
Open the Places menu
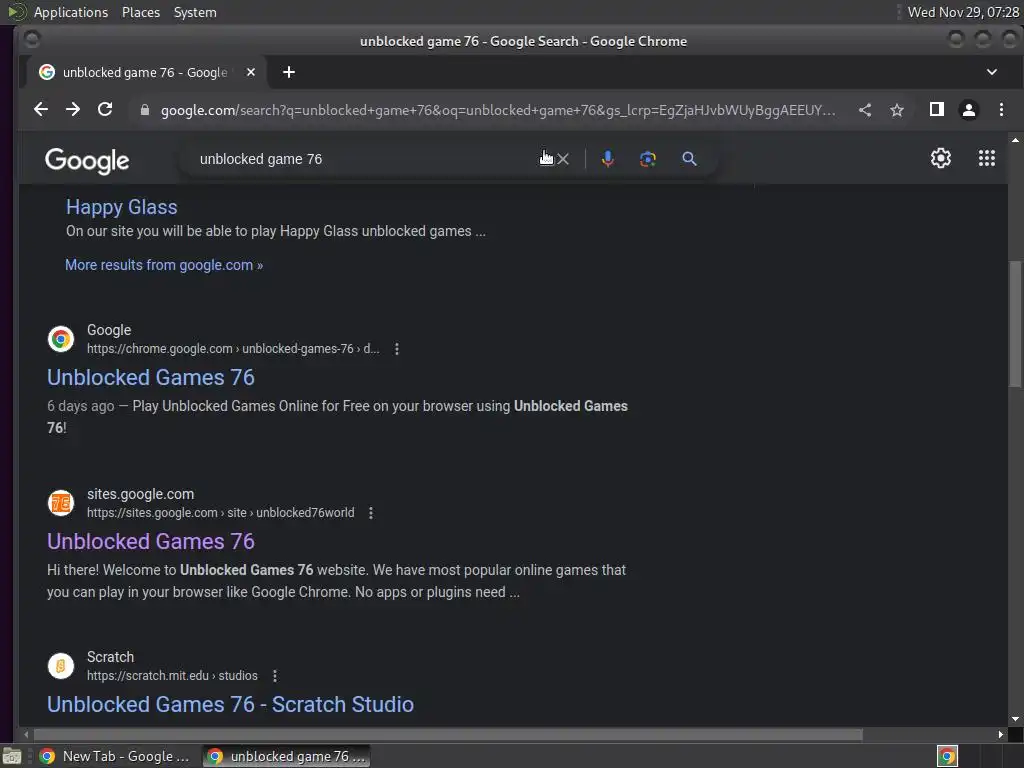pos(141,12)
